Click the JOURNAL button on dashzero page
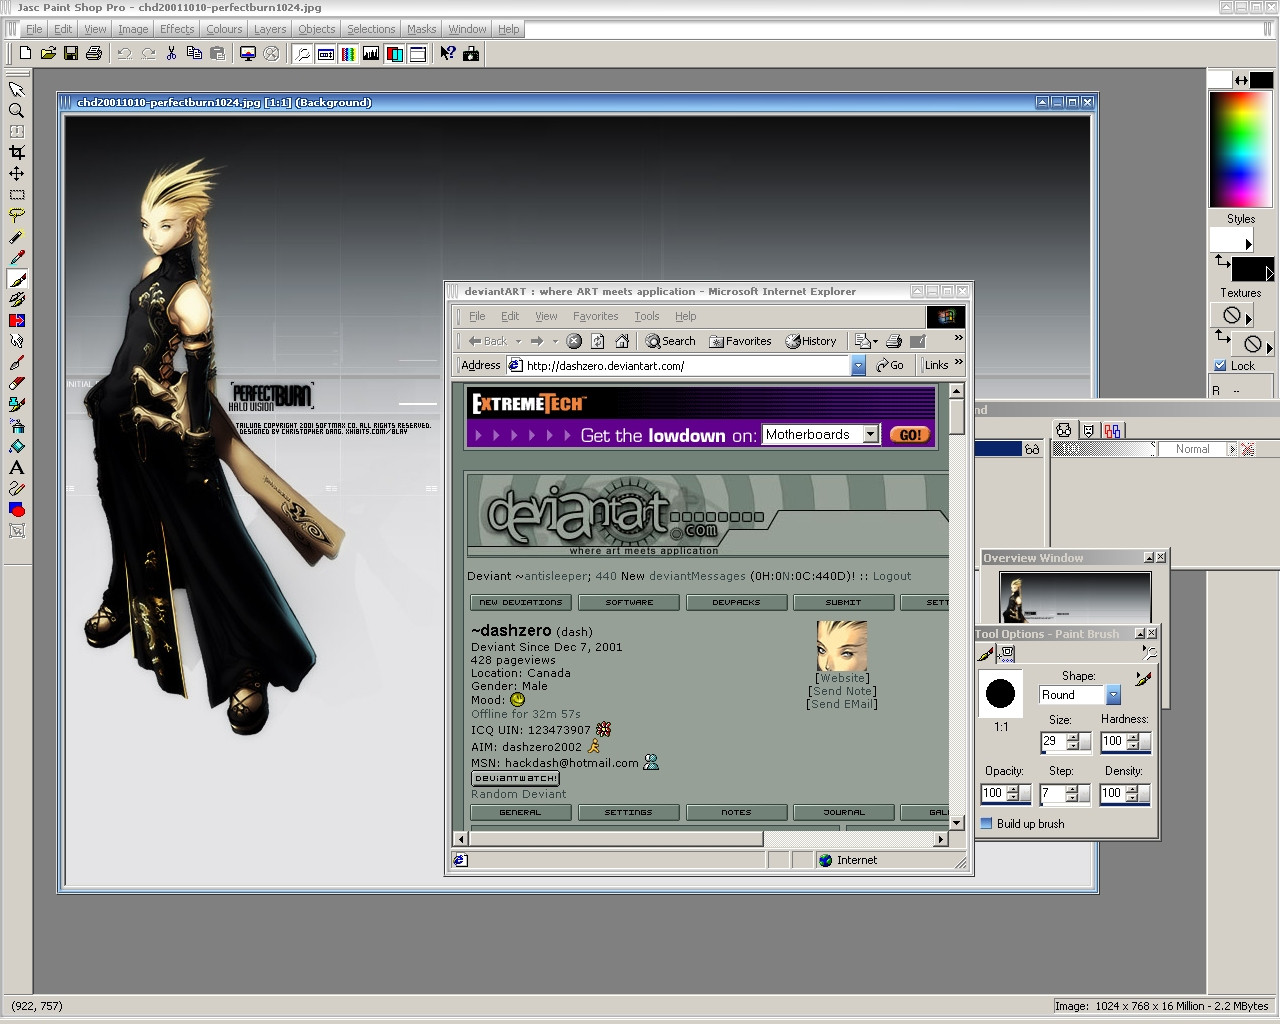This screenshot has height=1024, width=1280. (844, 812)
